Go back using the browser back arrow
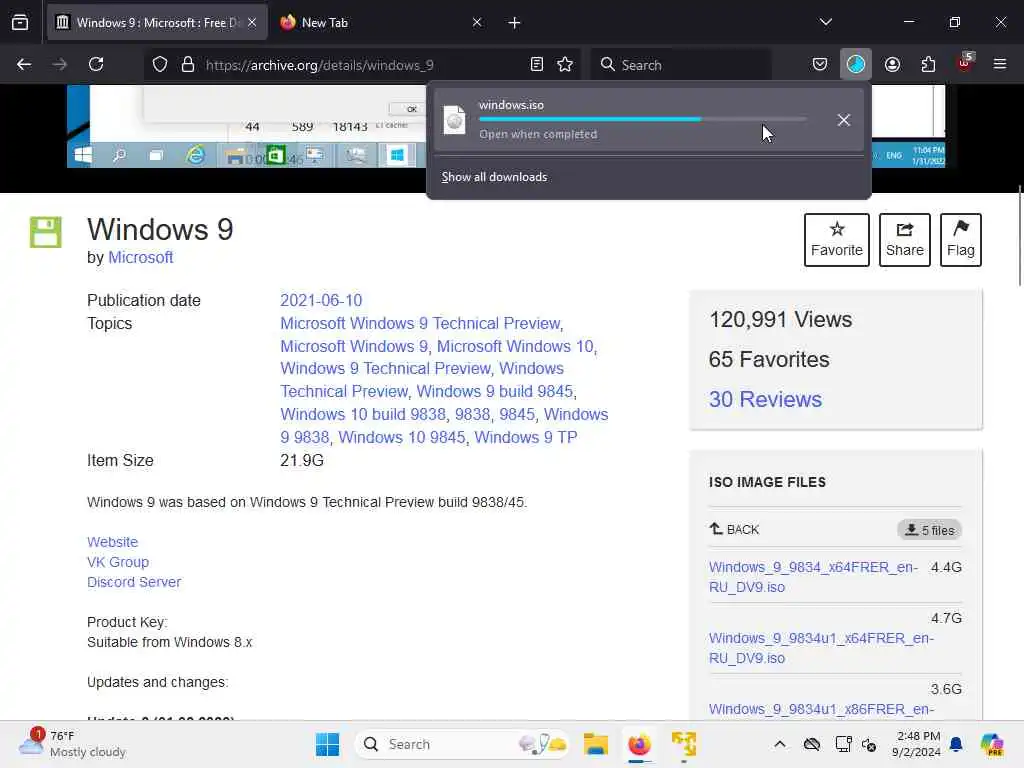 (x=24, y=64)
